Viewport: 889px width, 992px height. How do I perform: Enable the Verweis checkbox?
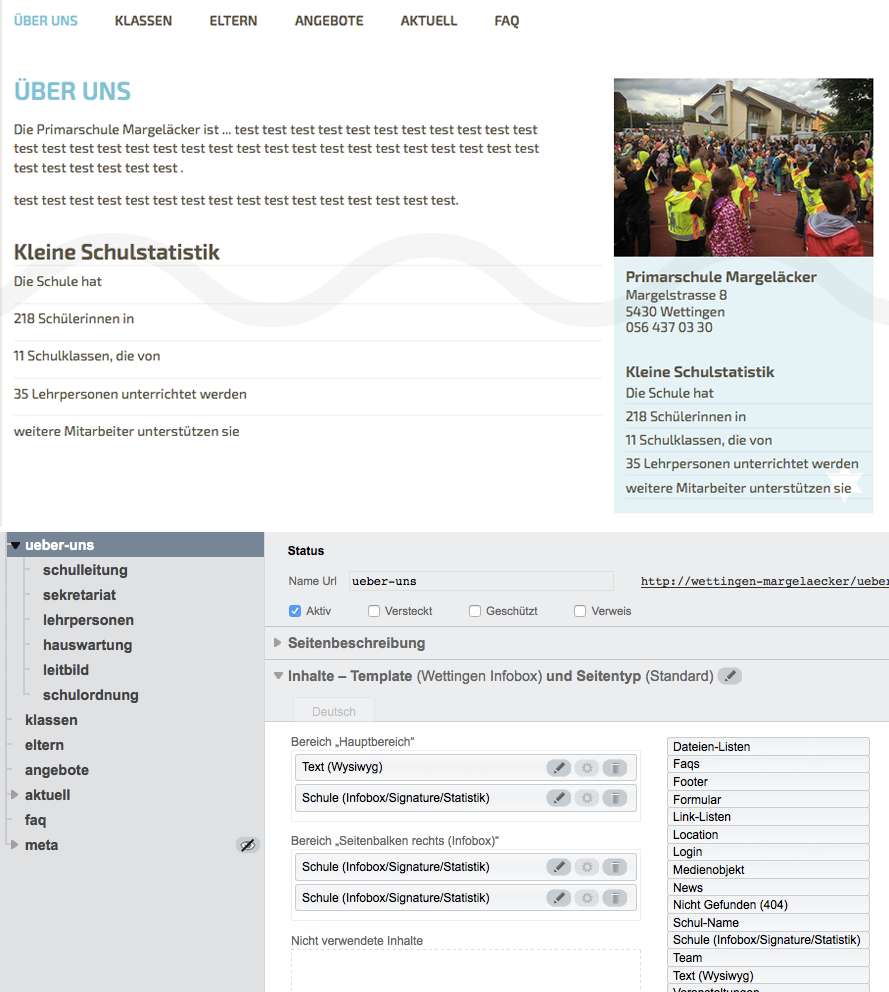(580, 611)
